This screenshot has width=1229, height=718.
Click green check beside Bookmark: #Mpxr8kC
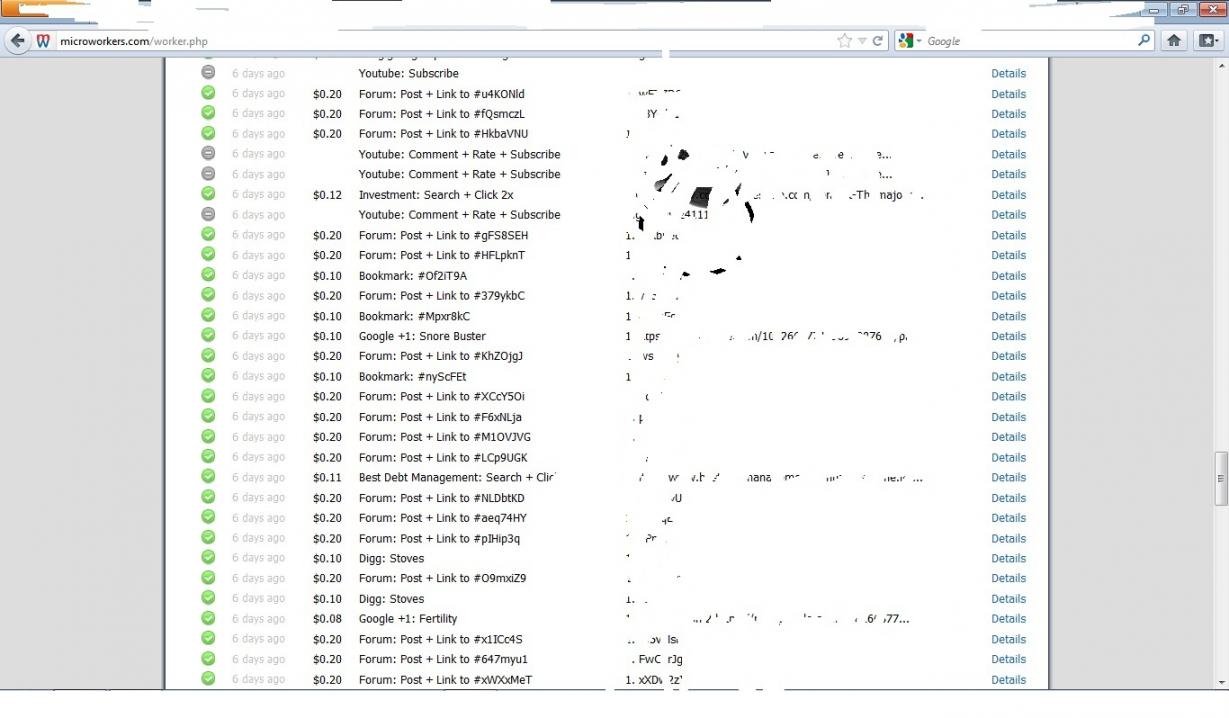pyautogui.click(x=208, y=315)
